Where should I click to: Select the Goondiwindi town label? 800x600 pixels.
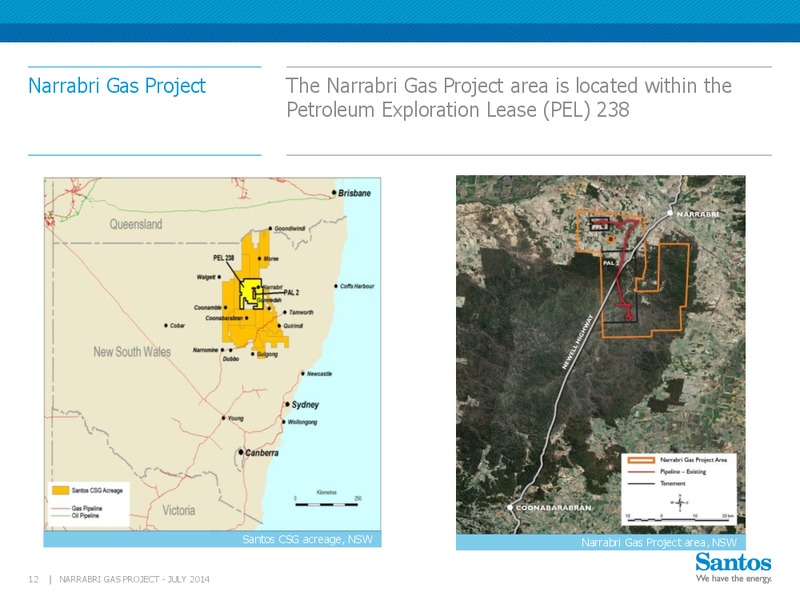tap(290, 229)
